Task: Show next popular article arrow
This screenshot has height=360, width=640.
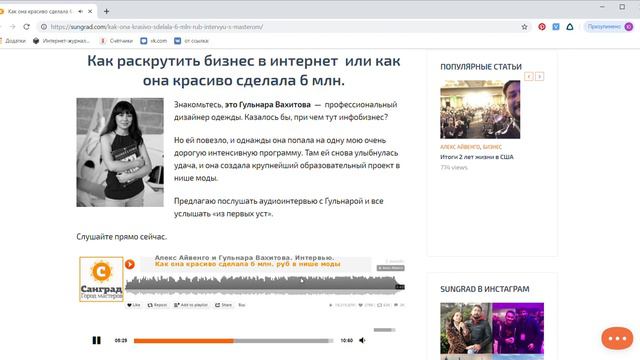Action: 540,76
